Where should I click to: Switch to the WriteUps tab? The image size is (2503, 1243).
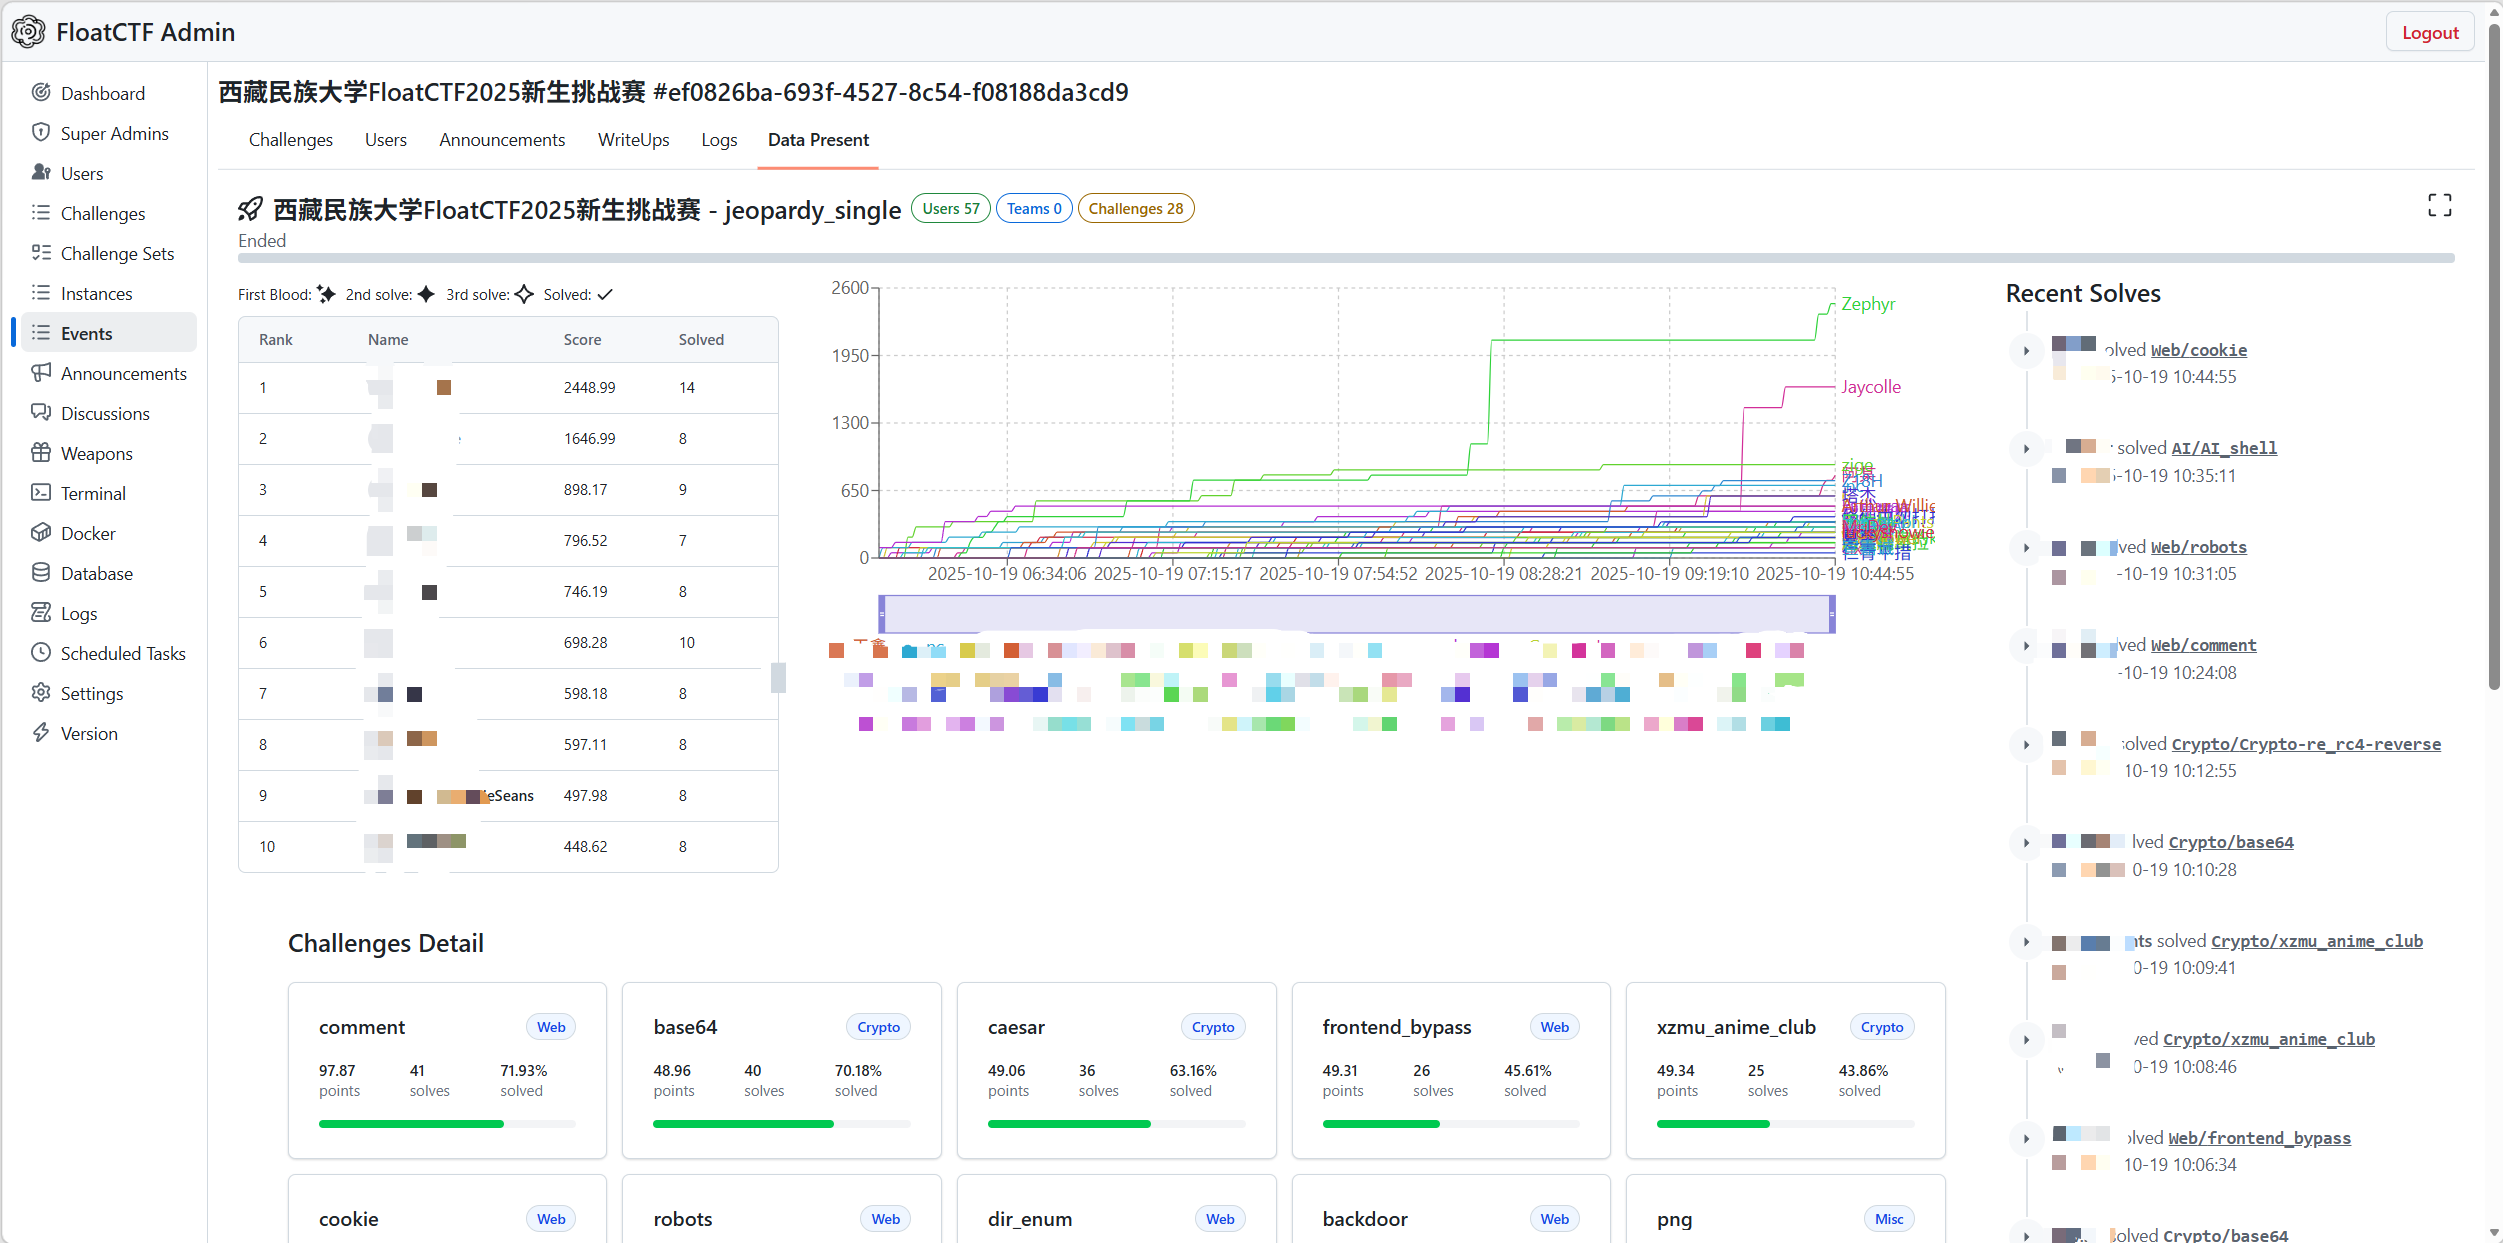pyautogui.click(x=633, y=140)
